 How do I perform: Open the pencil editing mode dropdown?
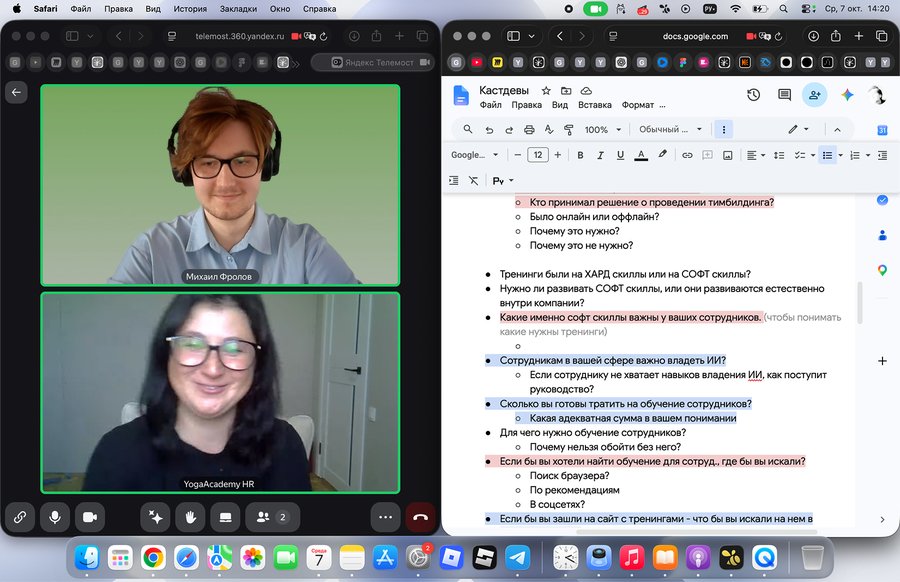tap(798, 130)
